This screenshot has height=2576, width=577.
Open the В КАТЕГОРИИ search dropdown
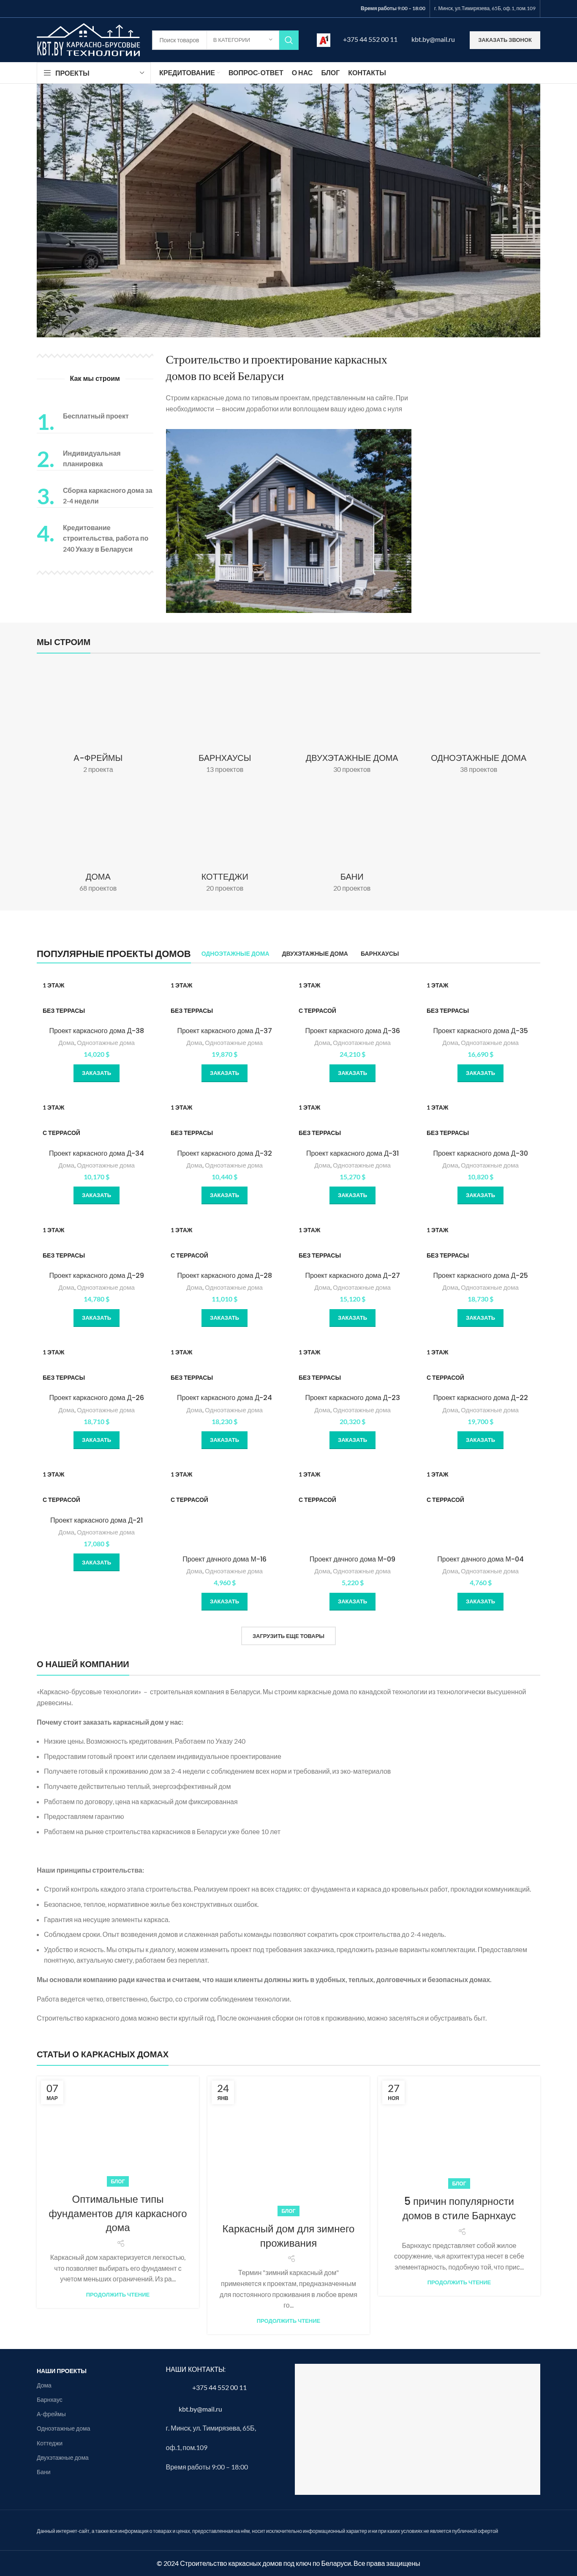[242, 40]
